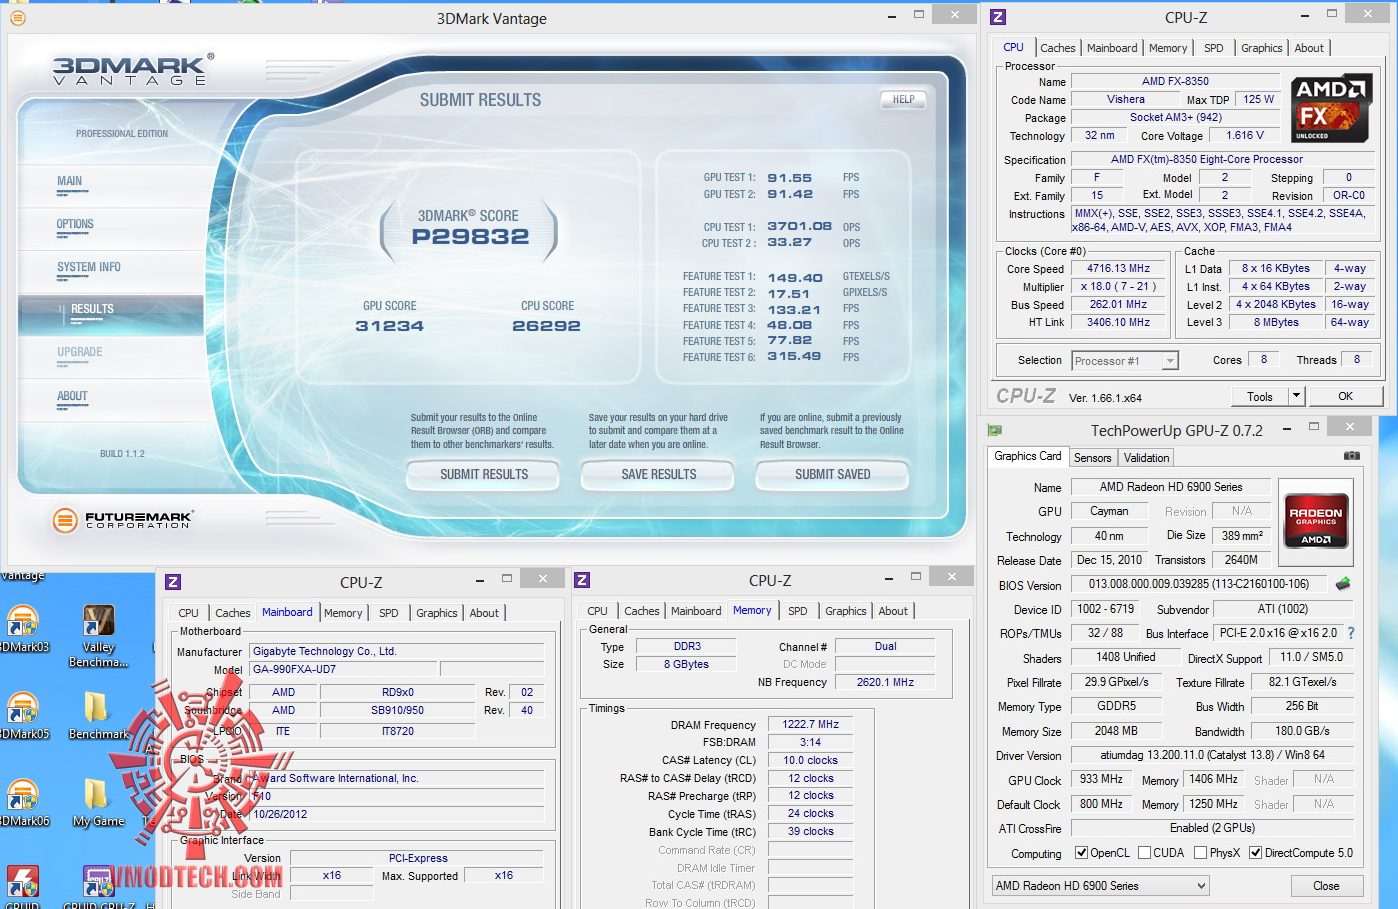This screenshot has height=909, width=1398.
Task: Click the GPU-Z screenshot camera icon
Action: tap(1351, 456)
